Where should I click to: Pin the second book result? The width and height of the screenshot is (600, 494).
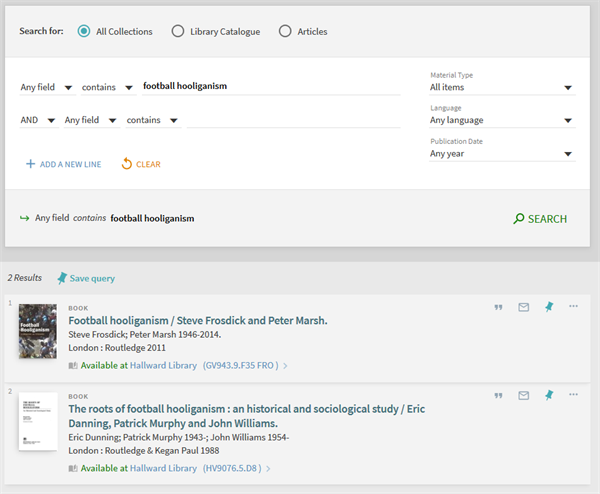(548, 395)
